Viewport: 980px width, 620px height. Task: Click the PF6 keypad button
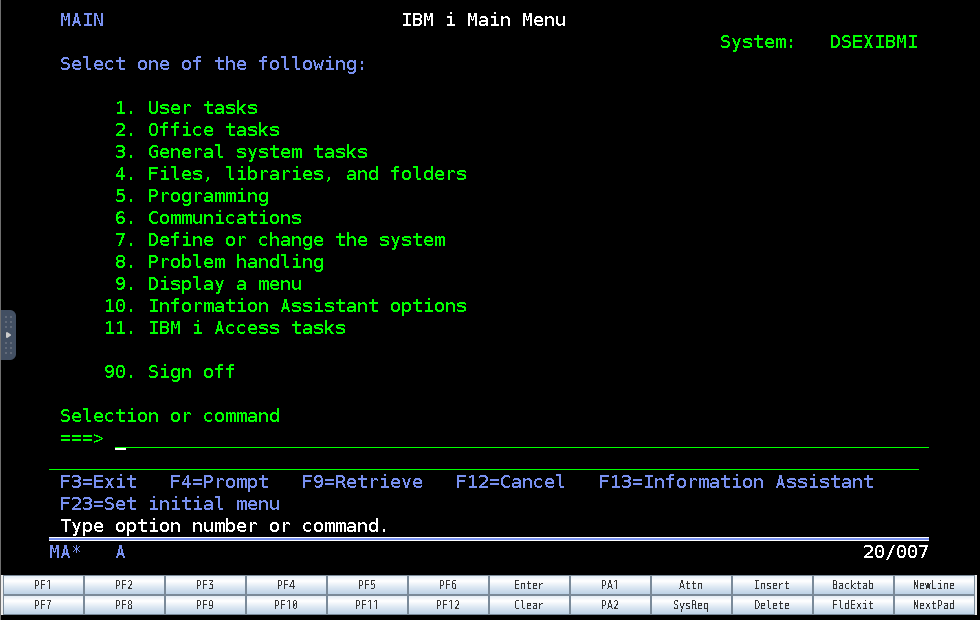click(448, 585)
